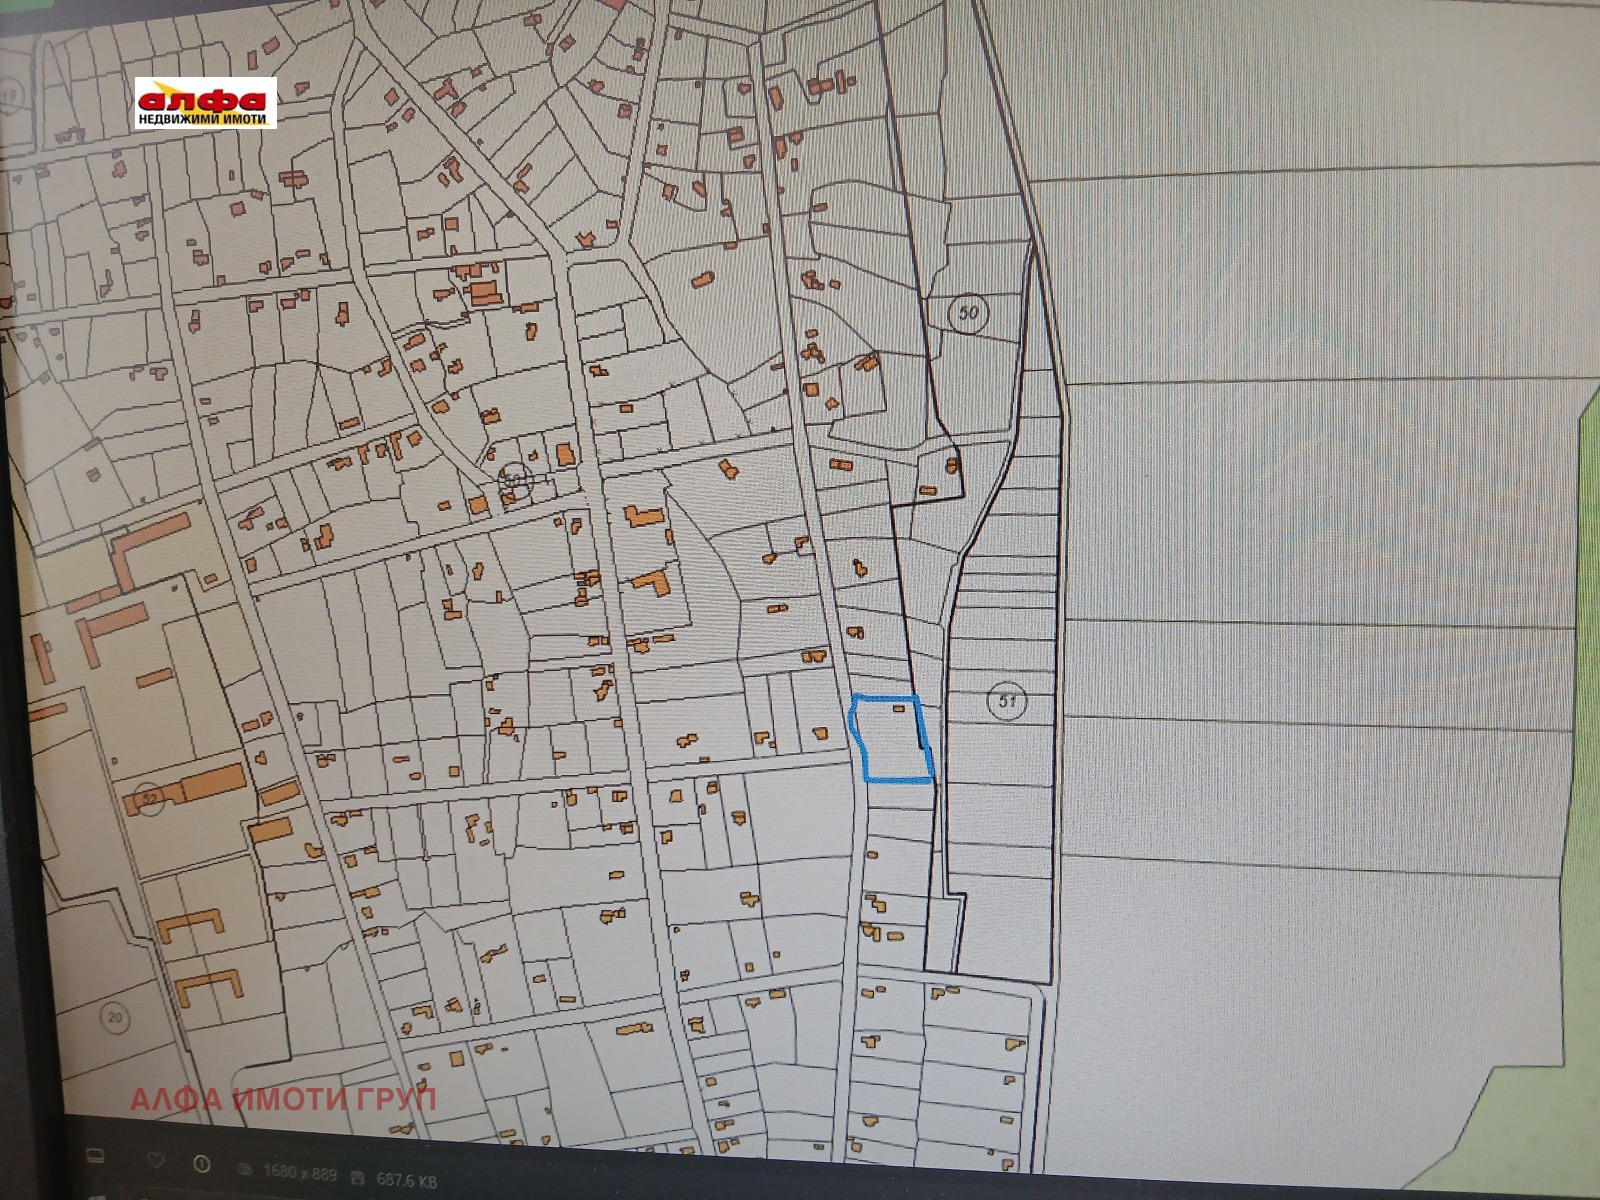Click the circled district number 50
The image size is (1600, 1200).
pyautogui.click(x=968, y=312)
